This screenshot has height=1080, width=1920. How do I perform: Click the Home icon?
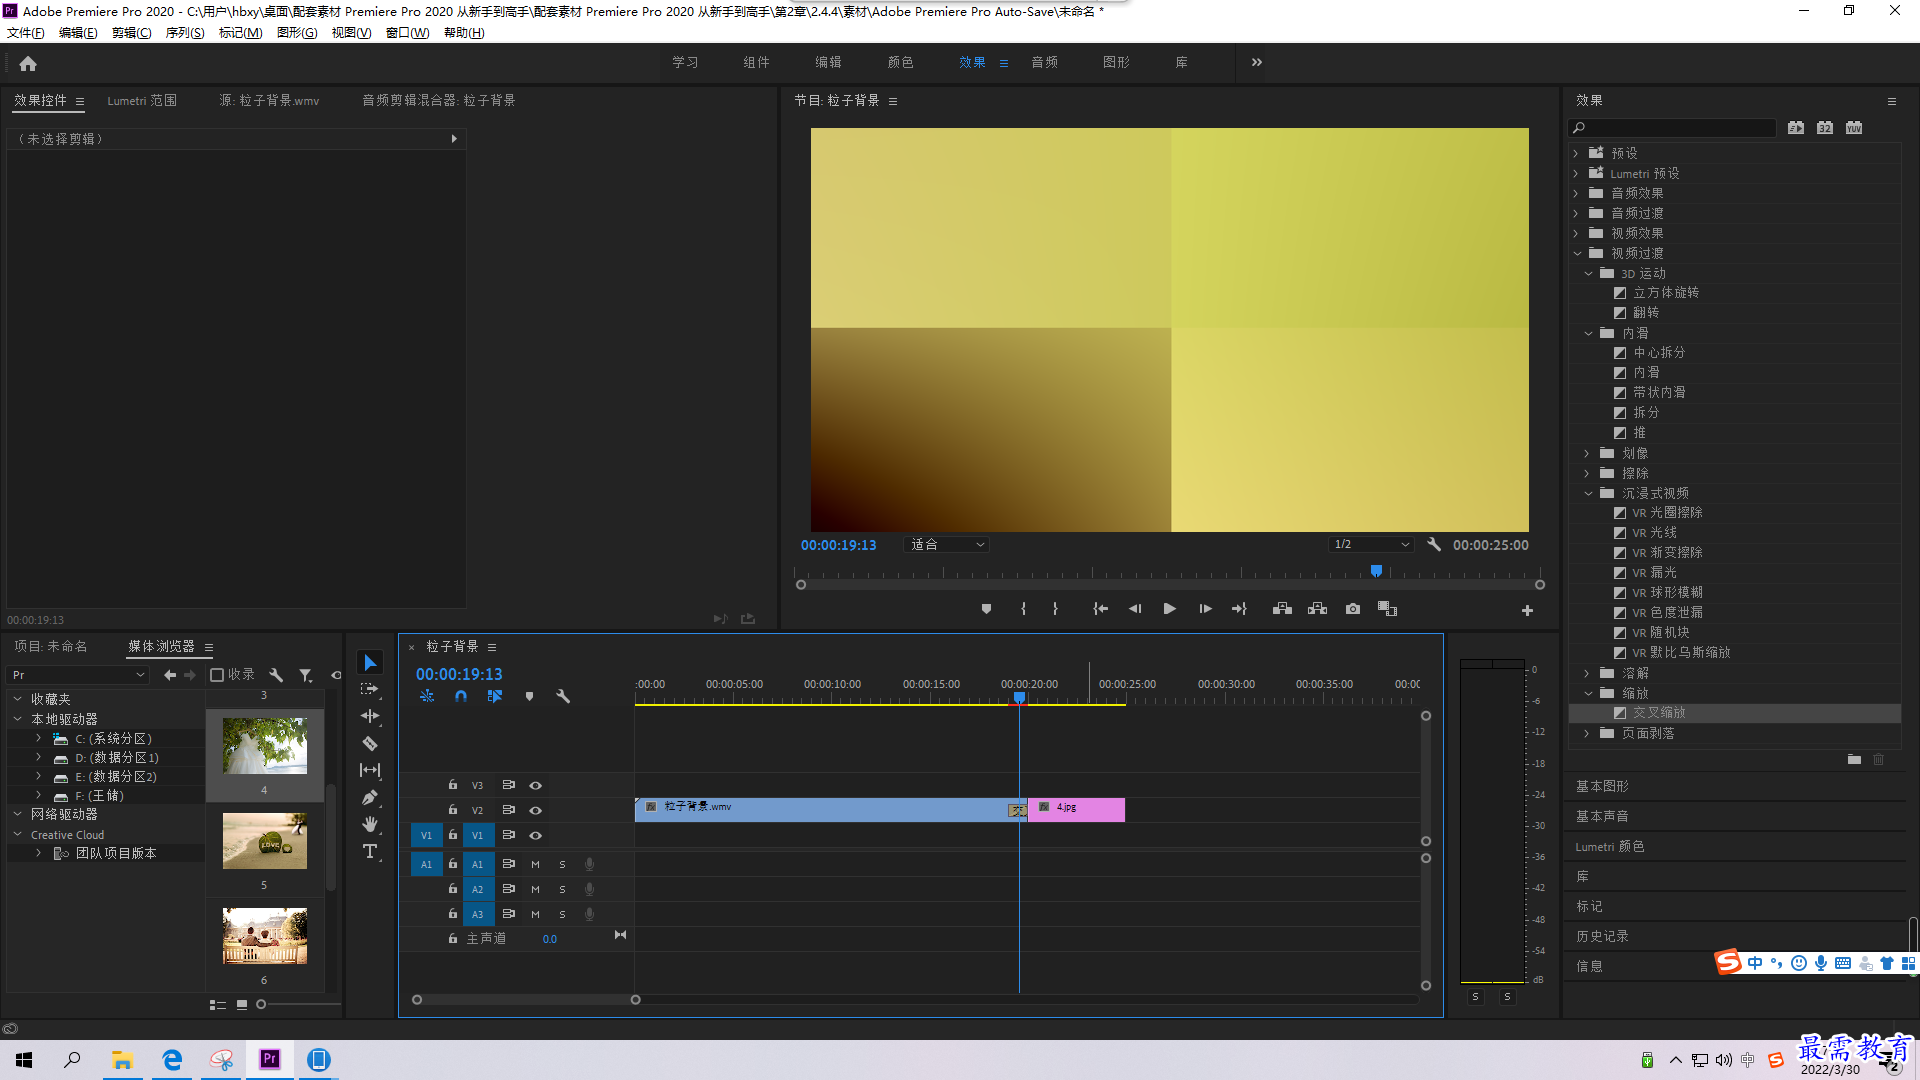coord(28,63)
